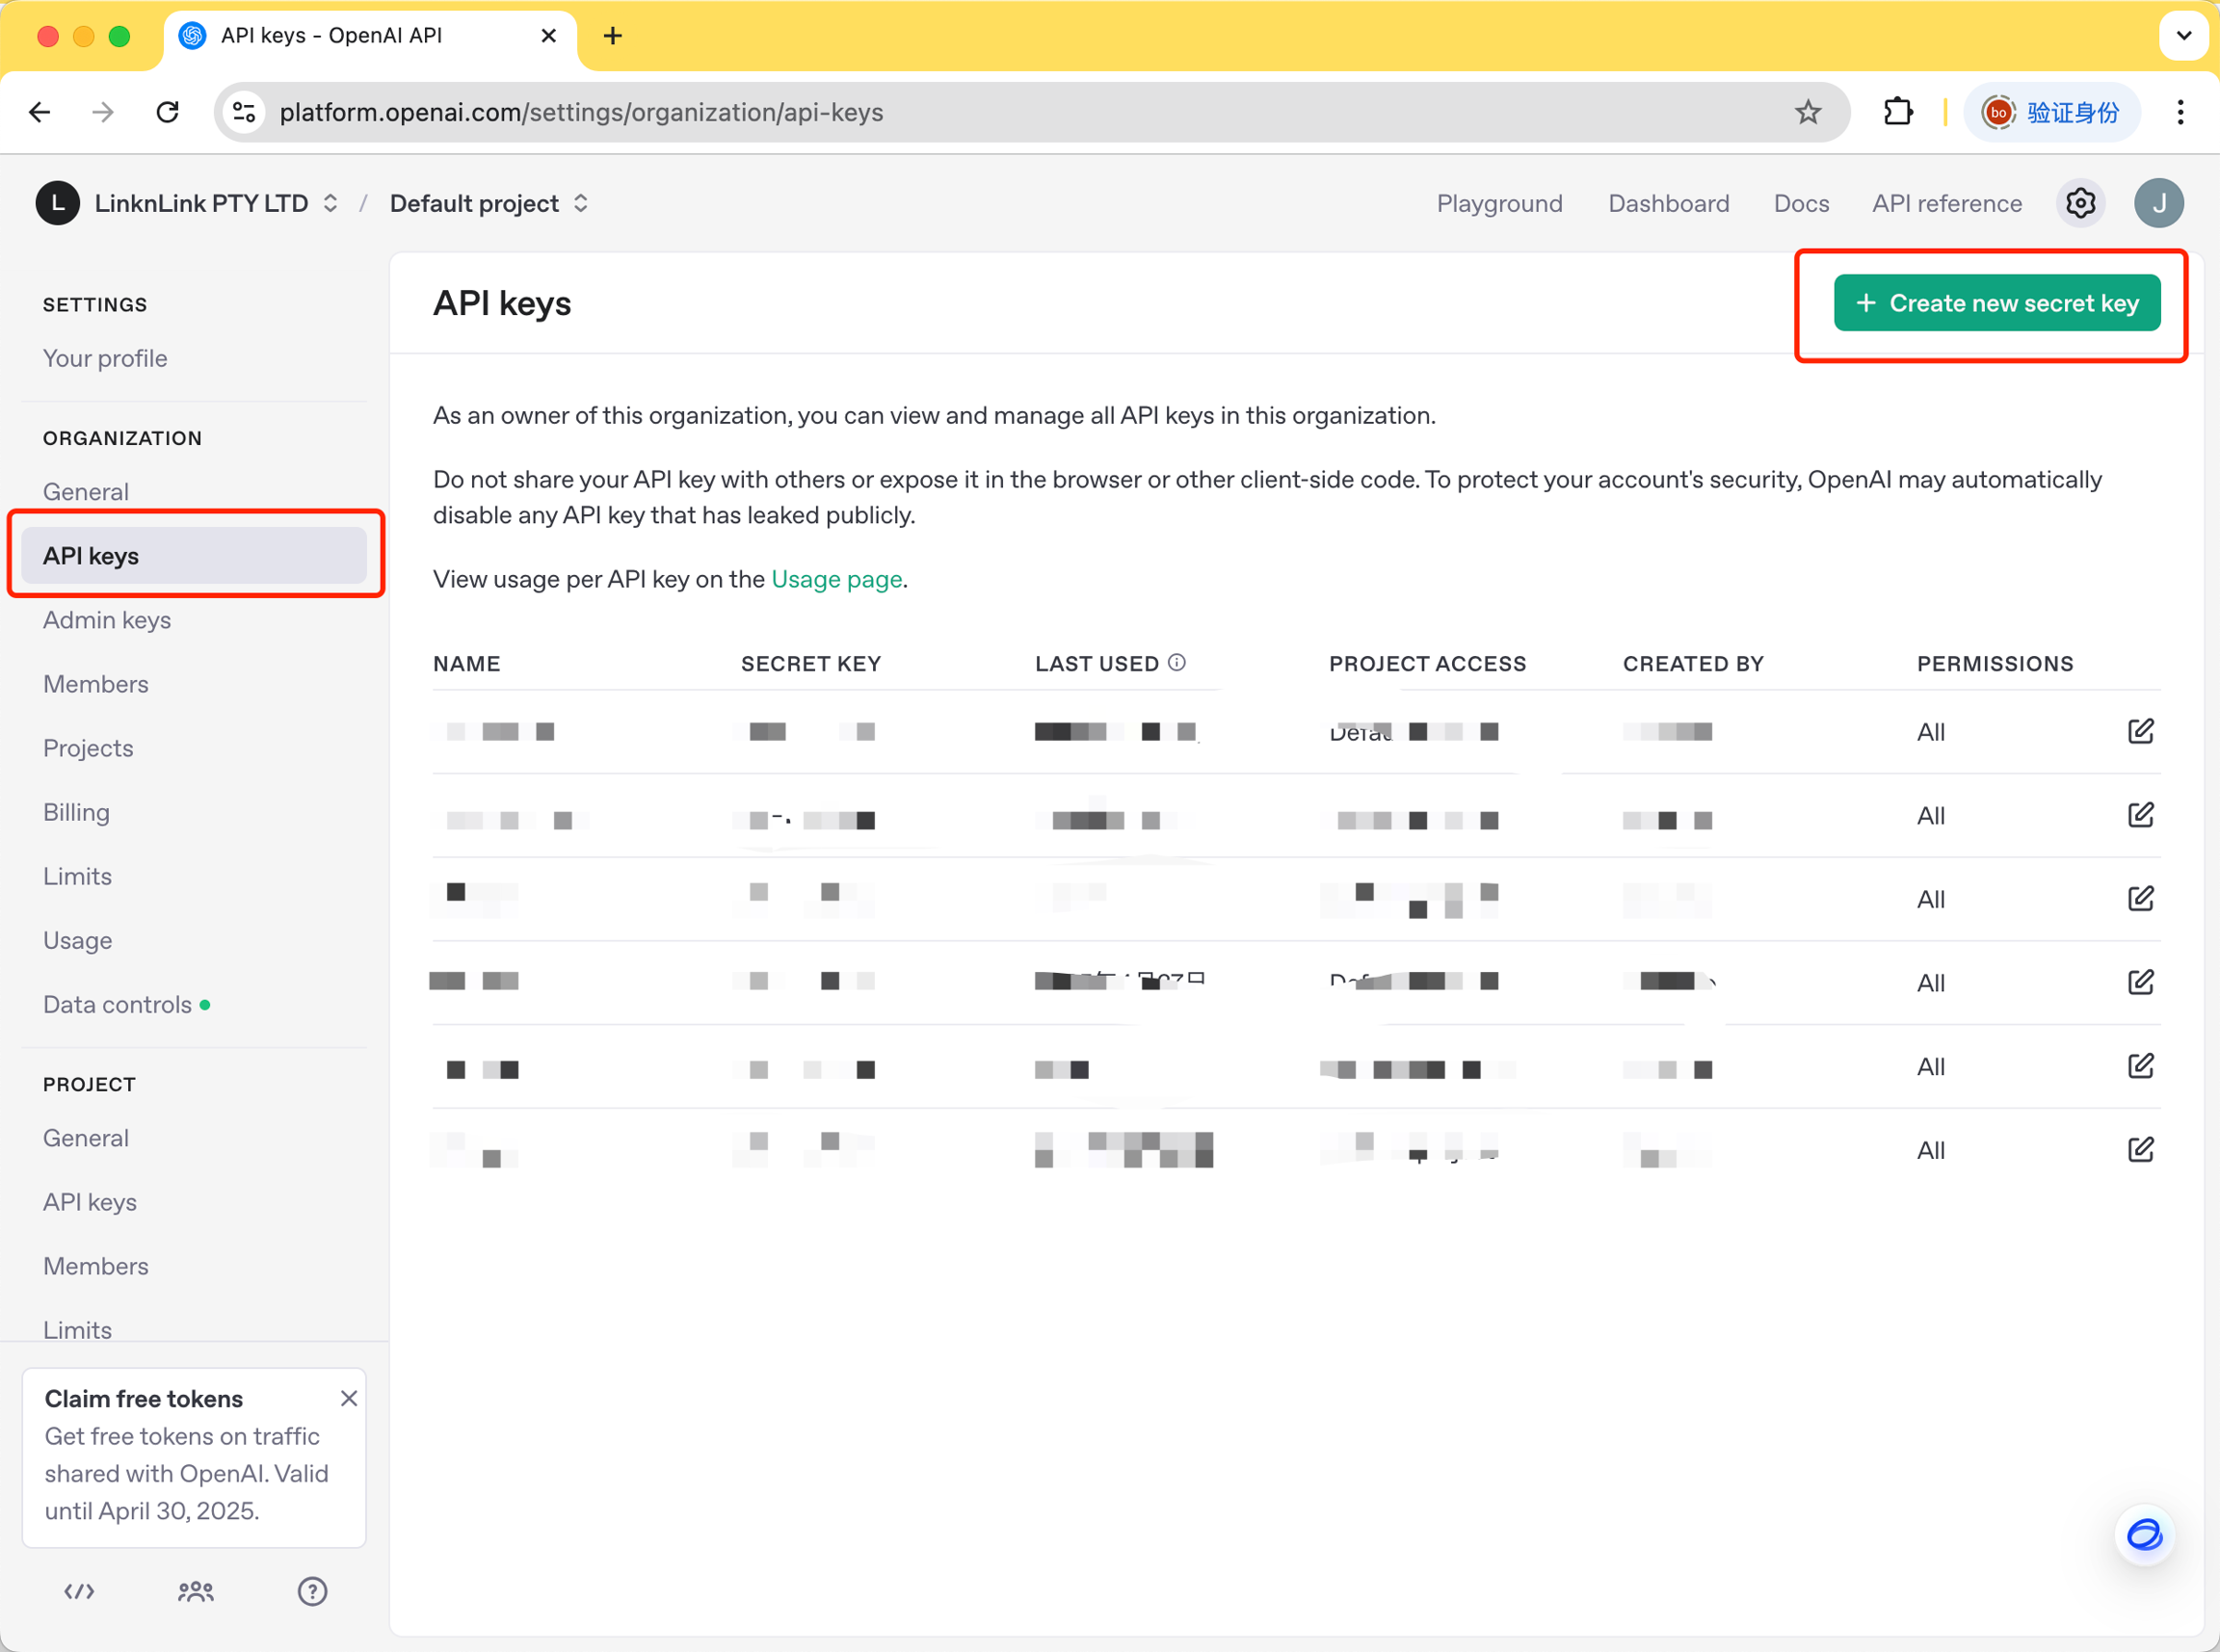The width and height of the screenshot is (2220, 1652).
Task: Go to the Playground tab
Action: pos(1499,203)
